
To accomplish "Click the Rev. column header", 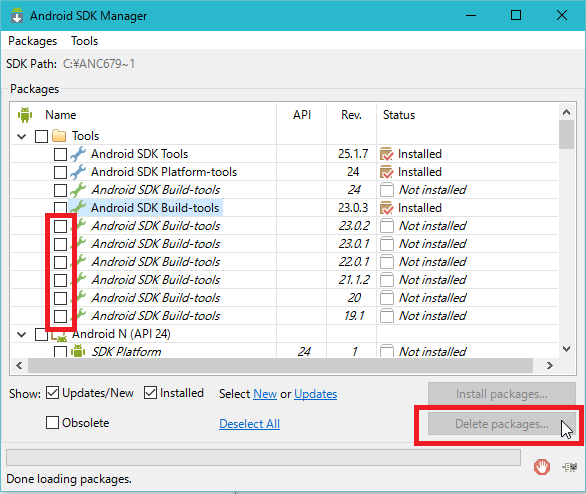I will pos(351,115).
